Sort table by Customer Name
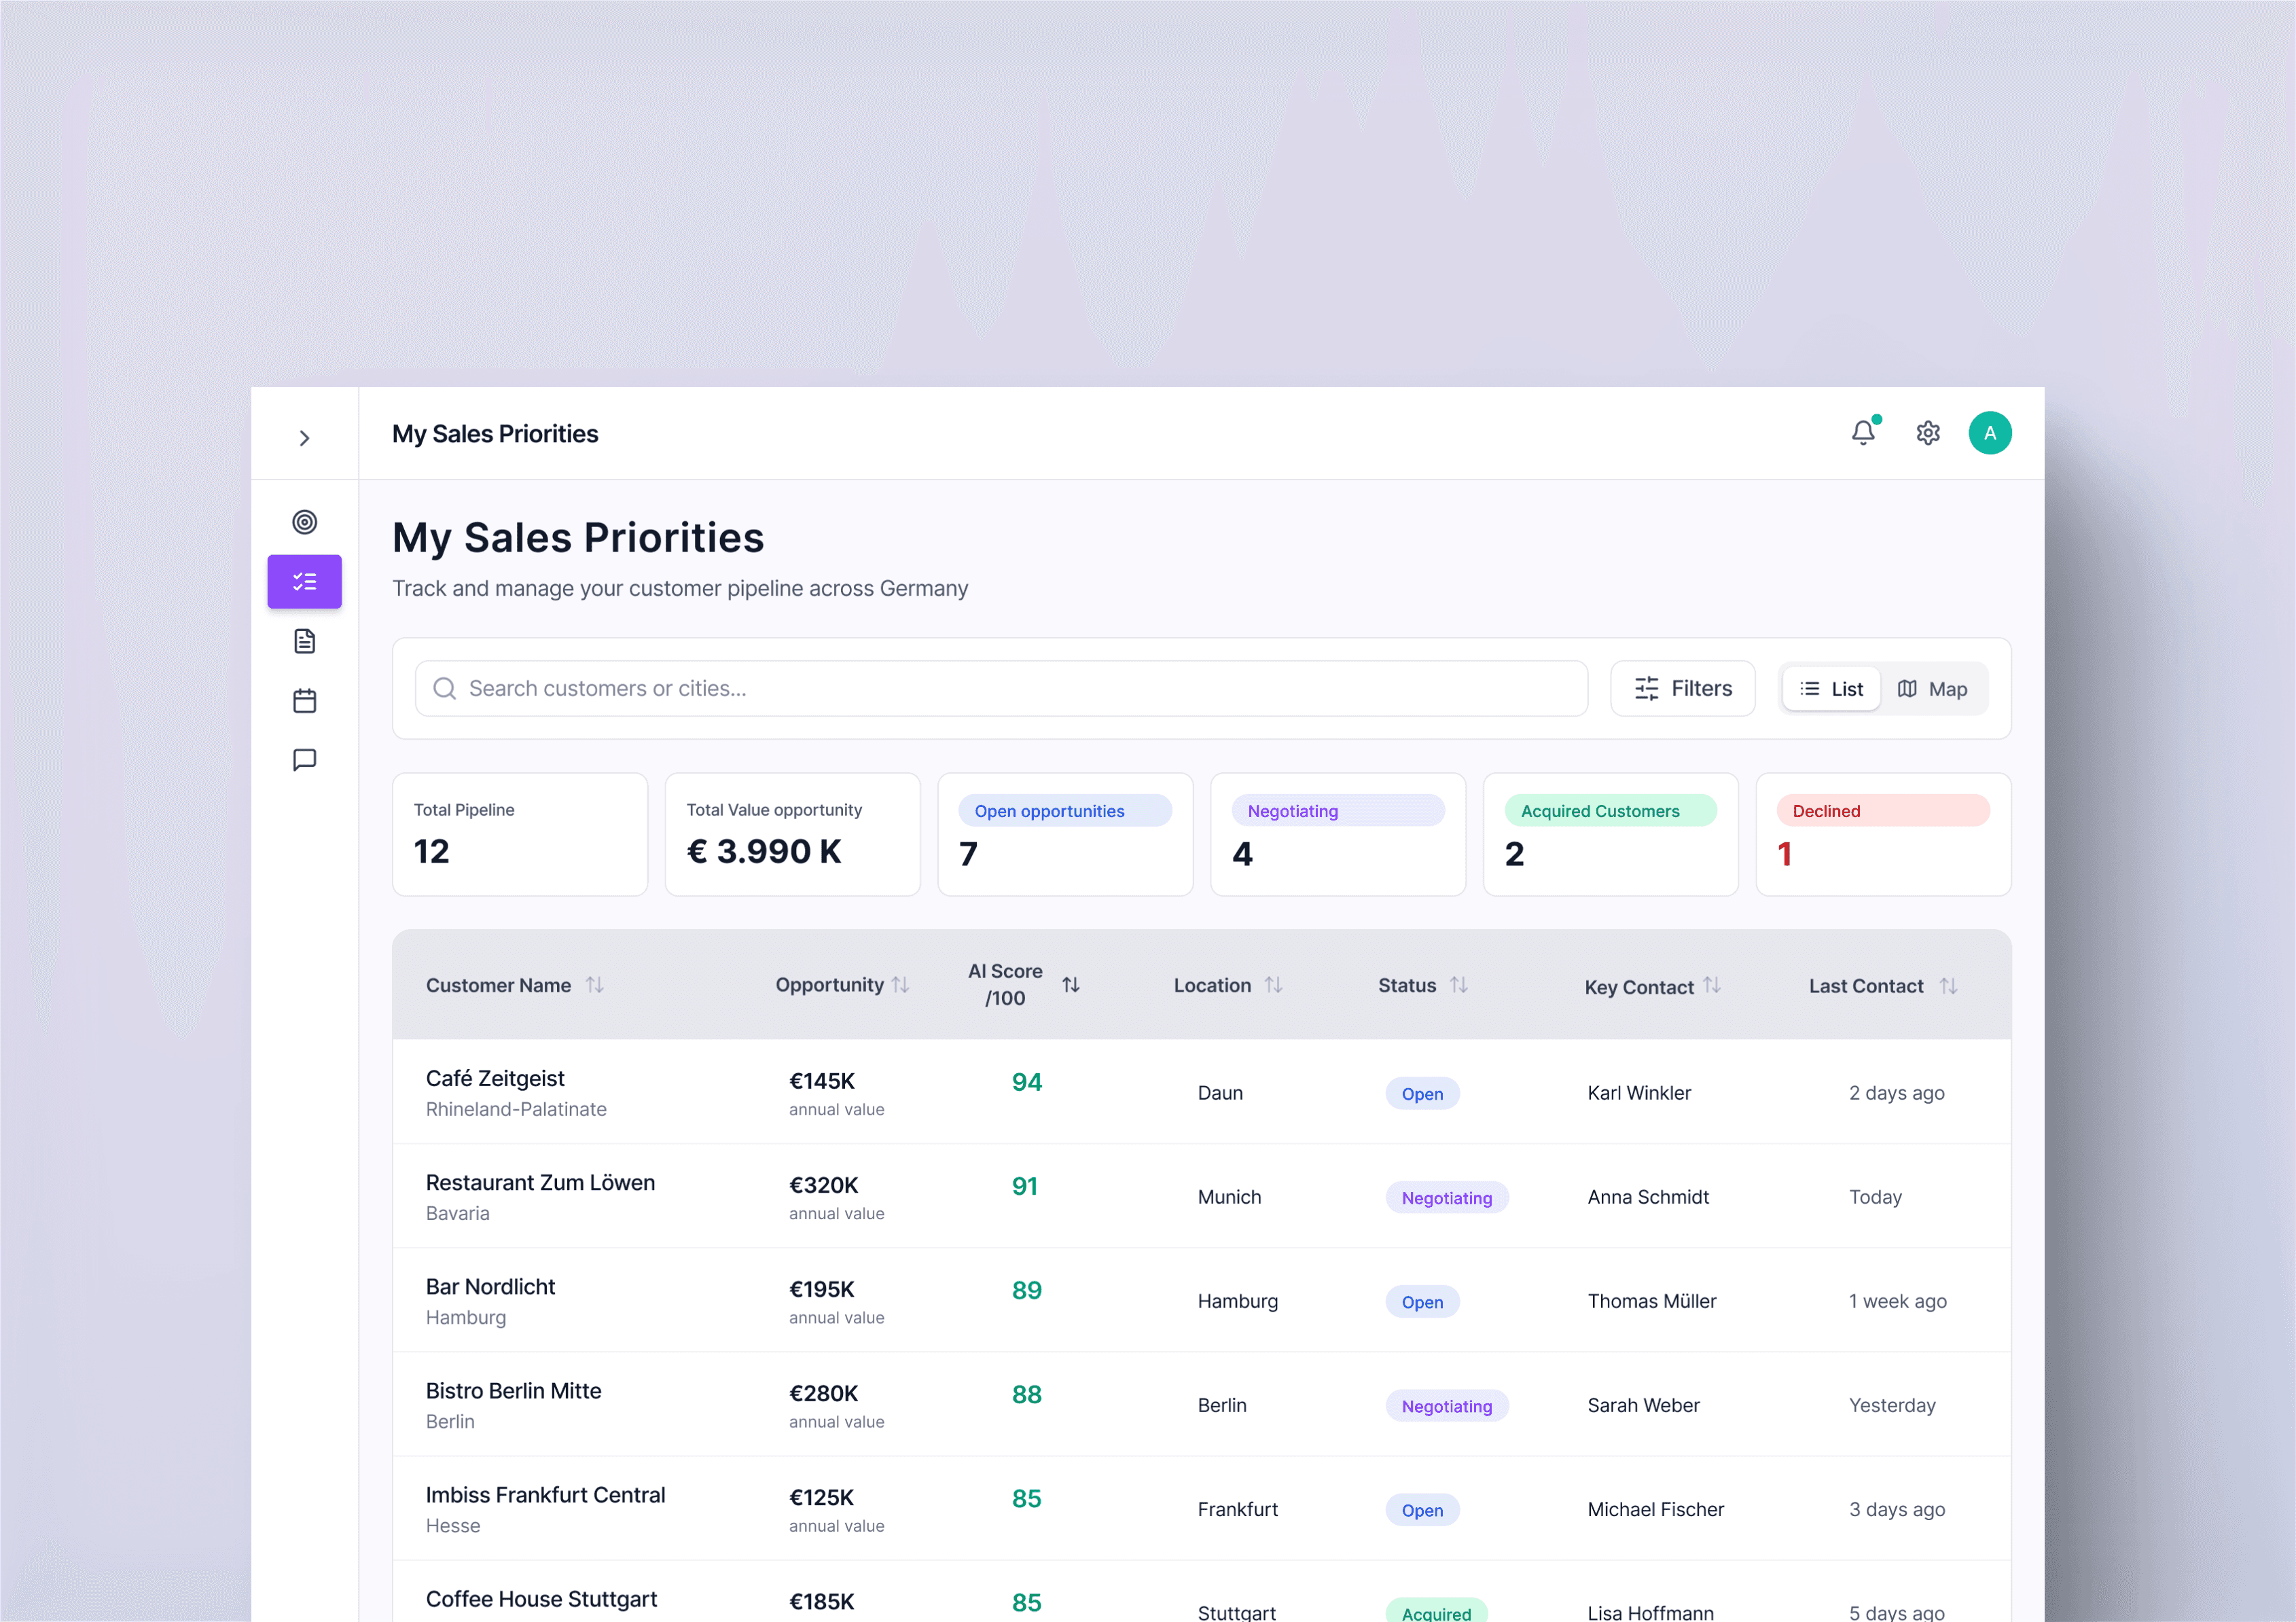The image size is (2296, 1622). click(595, 985)
